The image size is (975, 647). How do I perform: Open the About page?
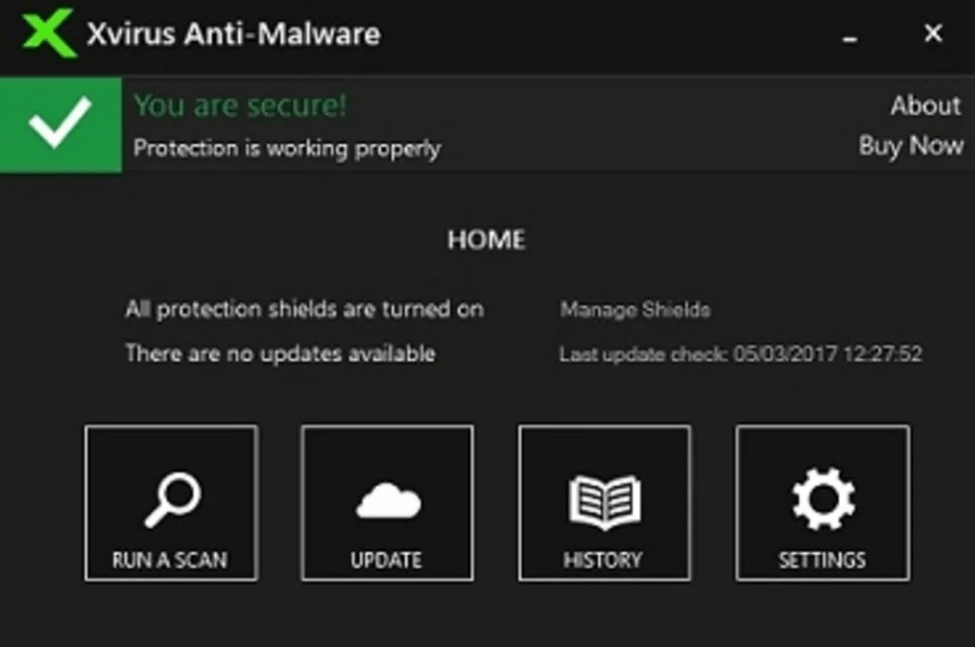(925, 105)
